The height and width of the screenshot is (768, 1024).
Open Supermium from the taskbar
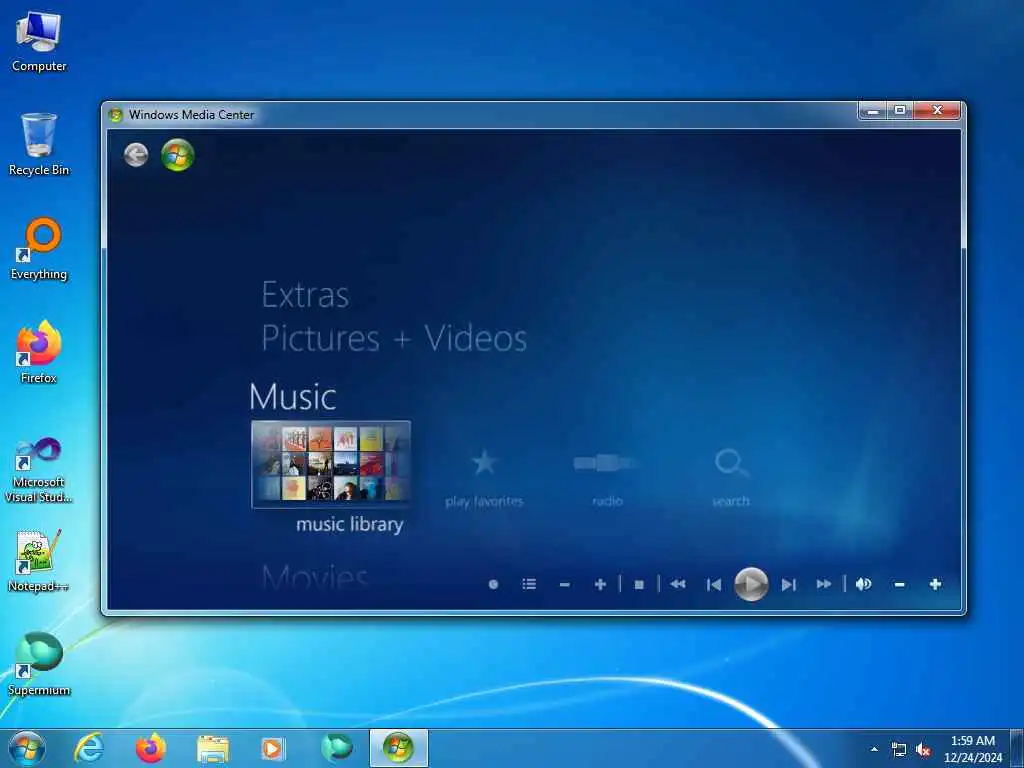336,748
